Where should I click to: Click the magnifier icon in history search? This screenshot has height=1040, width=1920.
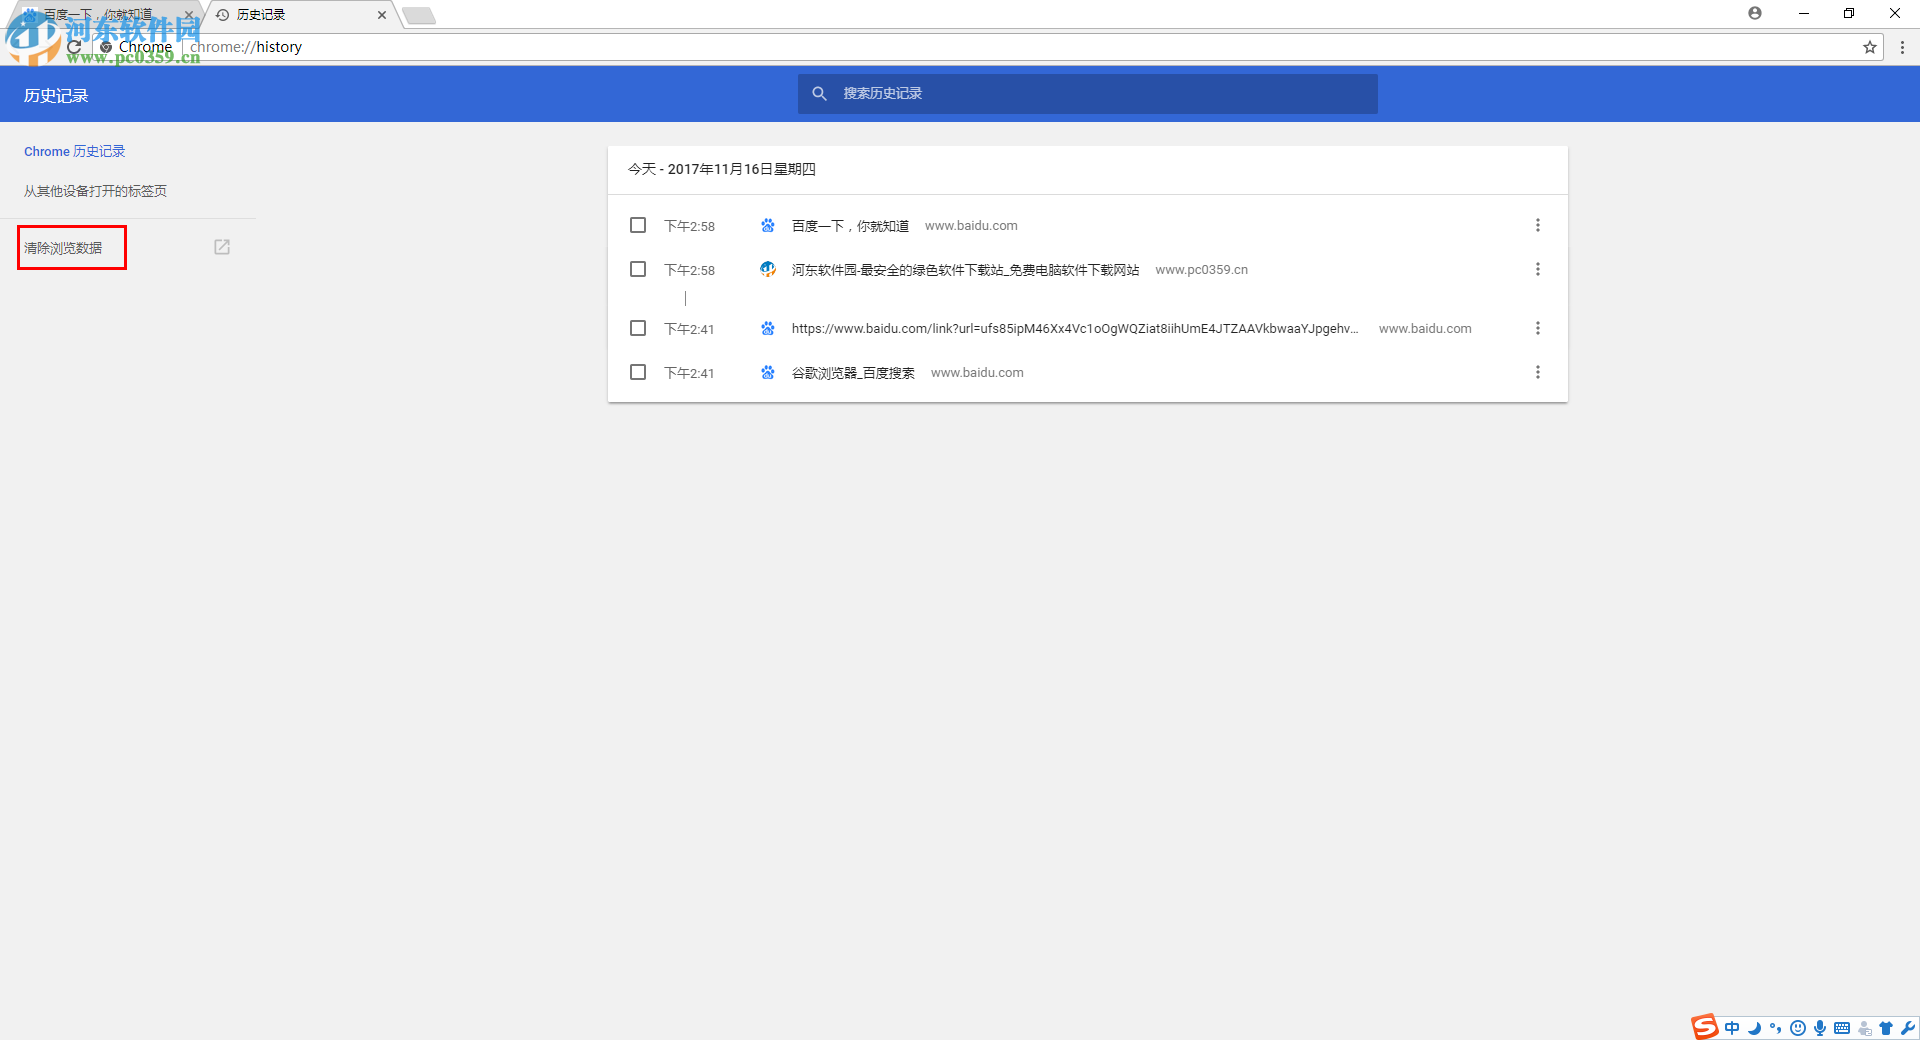[819, 93]
